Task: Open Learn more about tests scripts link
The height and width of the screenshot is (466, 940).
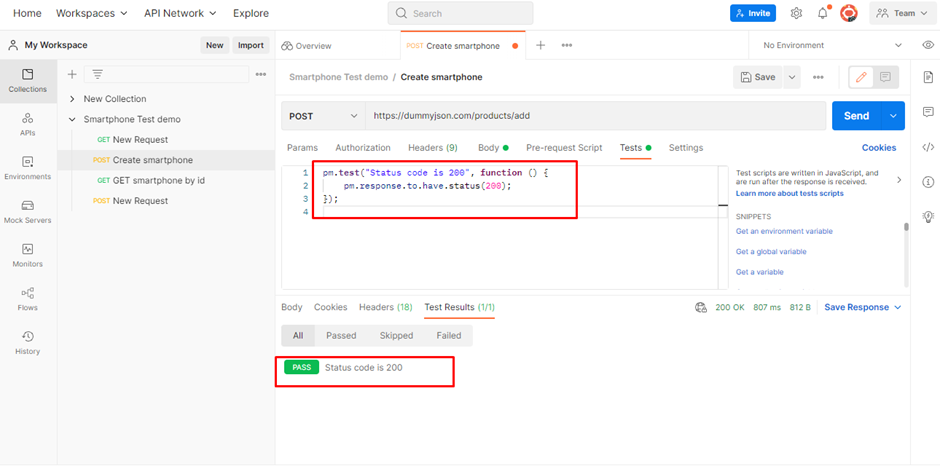Action: coord(790,193)
